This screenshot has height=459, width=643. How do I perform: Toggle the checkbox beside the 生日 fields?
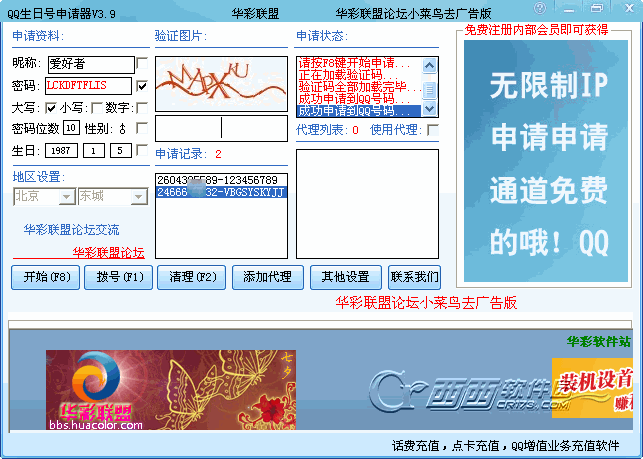(142, 150)
